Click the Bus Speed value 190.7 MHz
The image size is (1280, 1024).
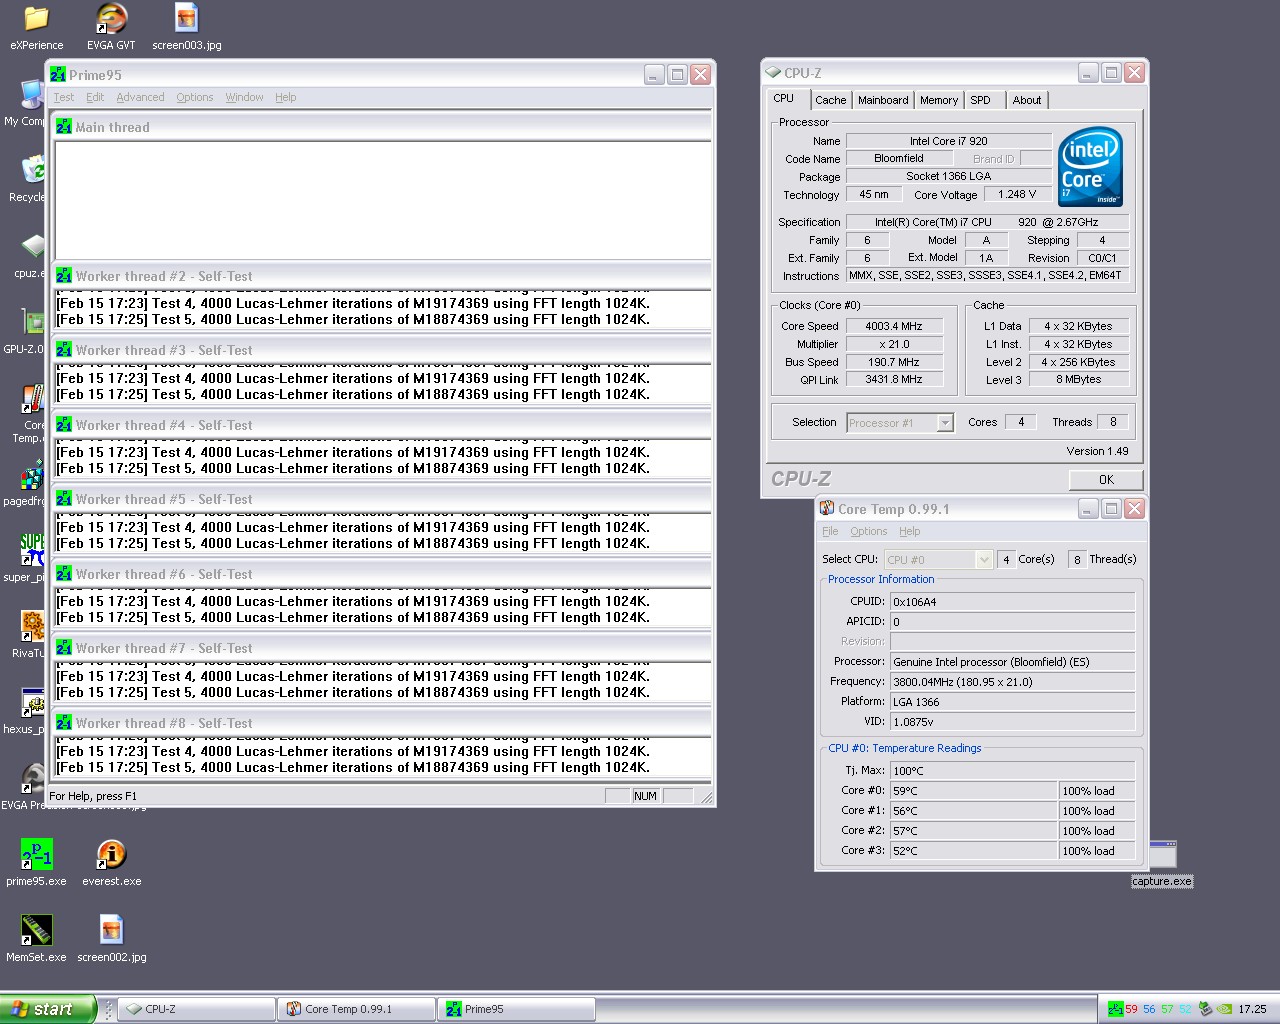[894, 362]
